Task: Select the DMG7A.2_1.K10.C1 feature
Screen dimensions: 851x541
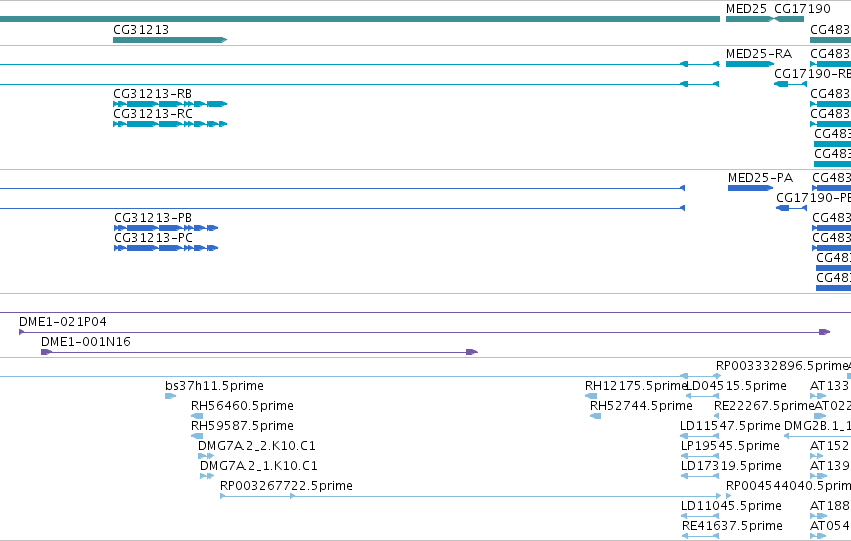Action: [x=207, y=476]
